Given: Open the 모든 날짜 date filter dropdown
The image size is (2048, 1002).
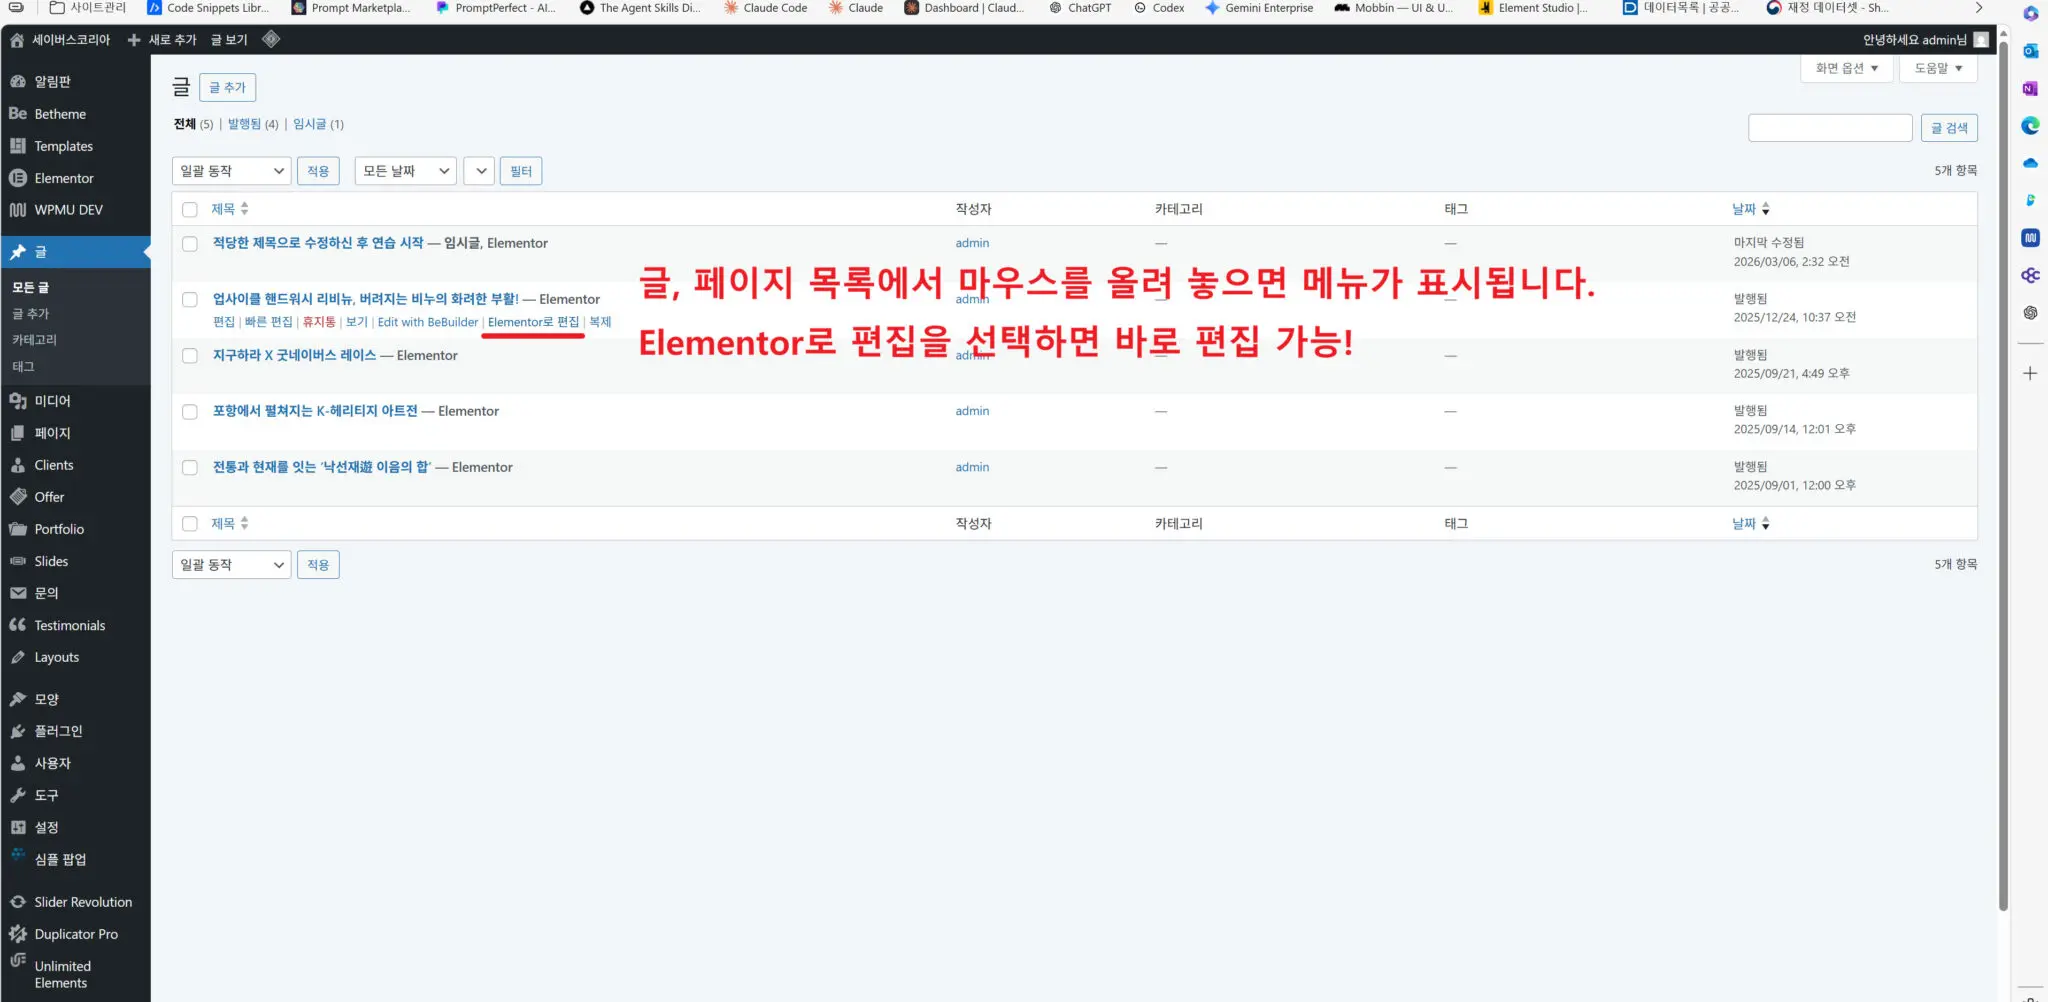Looking at the screenshot, I should (x=406, y=171).
